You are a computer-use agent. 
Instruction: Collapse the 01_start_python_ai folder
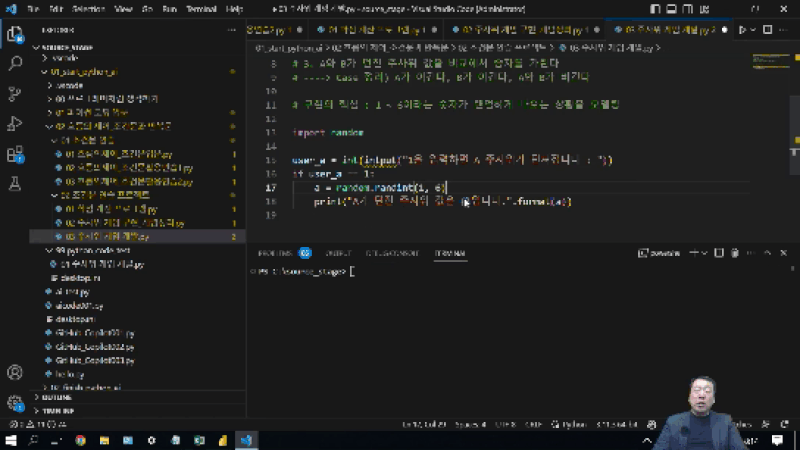pos(84,72)
